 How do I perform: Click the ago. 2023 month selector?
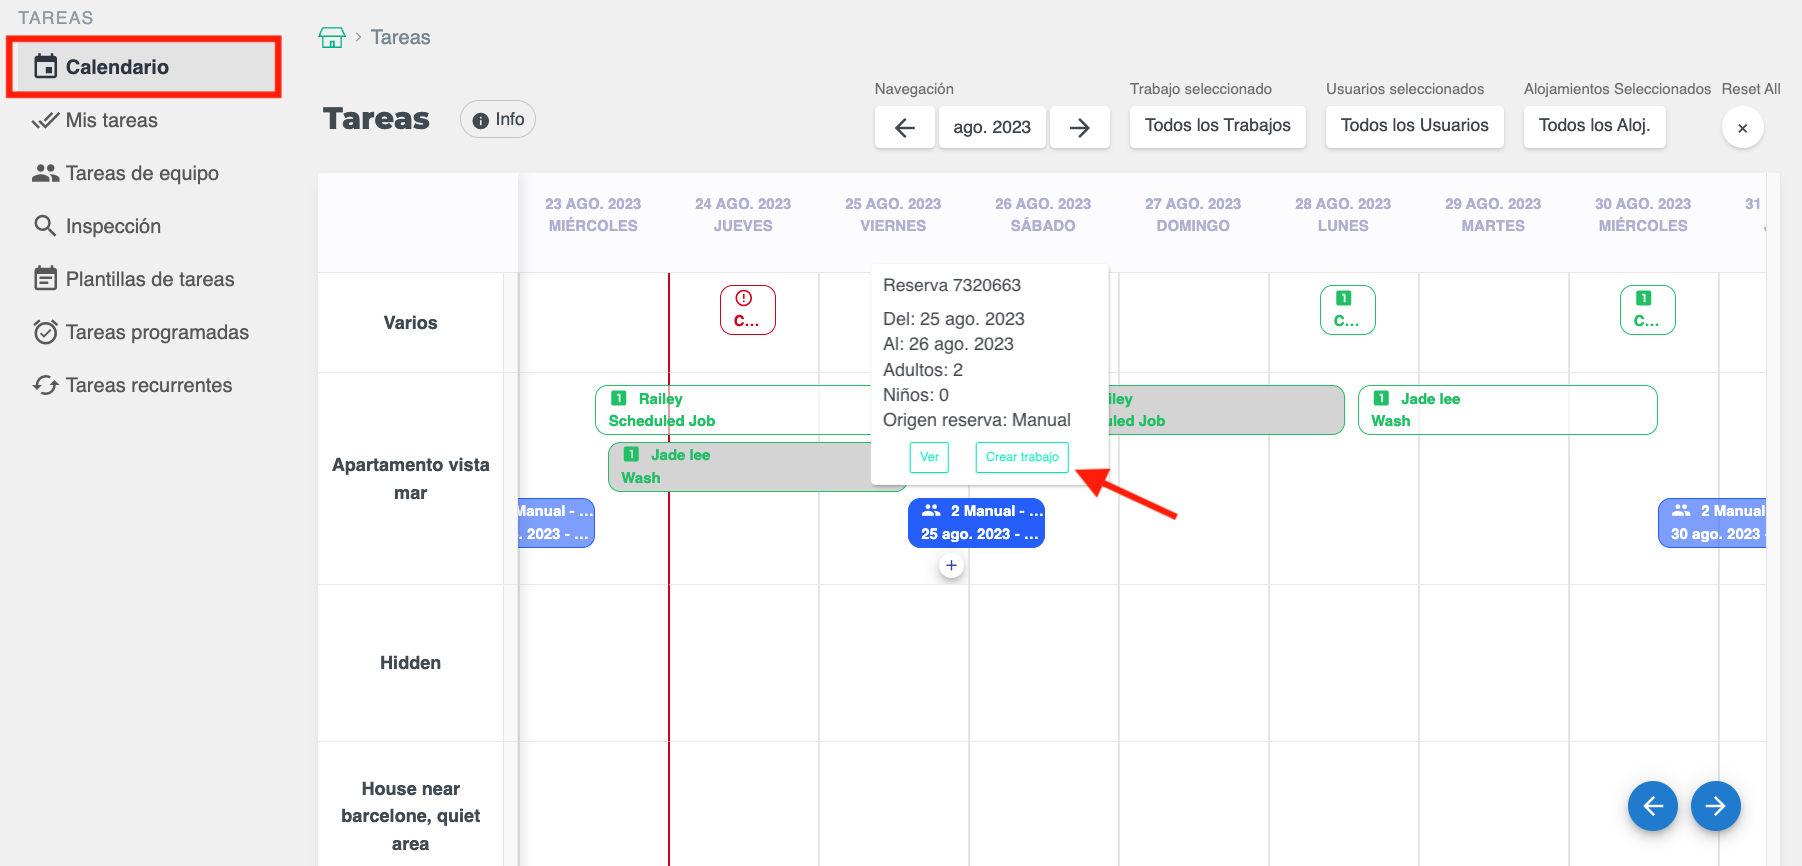[991, 127]
